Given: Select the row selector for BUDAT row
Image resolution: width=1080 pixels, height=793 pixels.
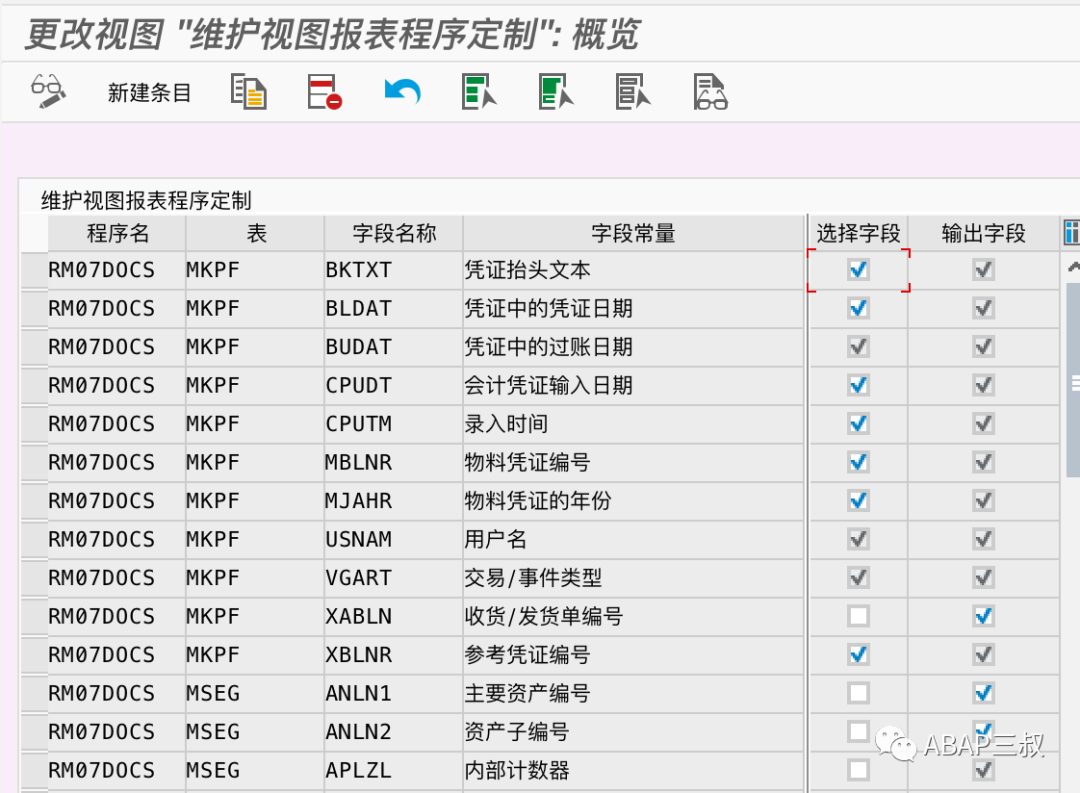Looking at the screenshot, I should click(34, 347).
